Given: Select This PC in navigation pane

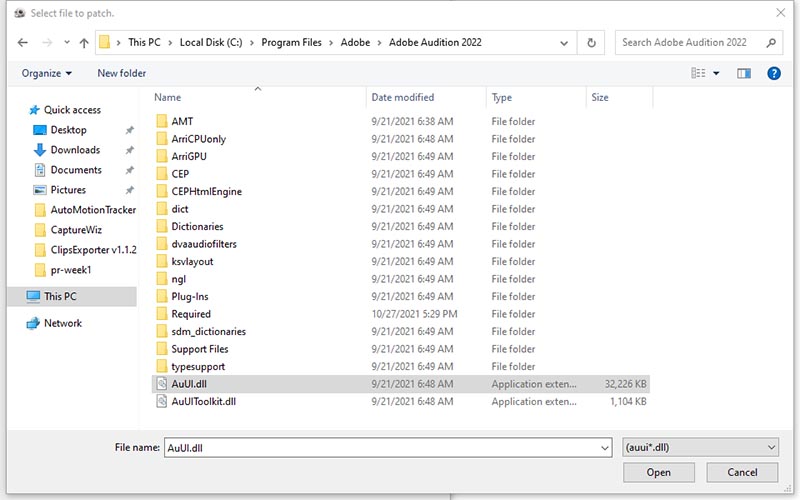Looking at the screenshot, I should coord(60,296).
